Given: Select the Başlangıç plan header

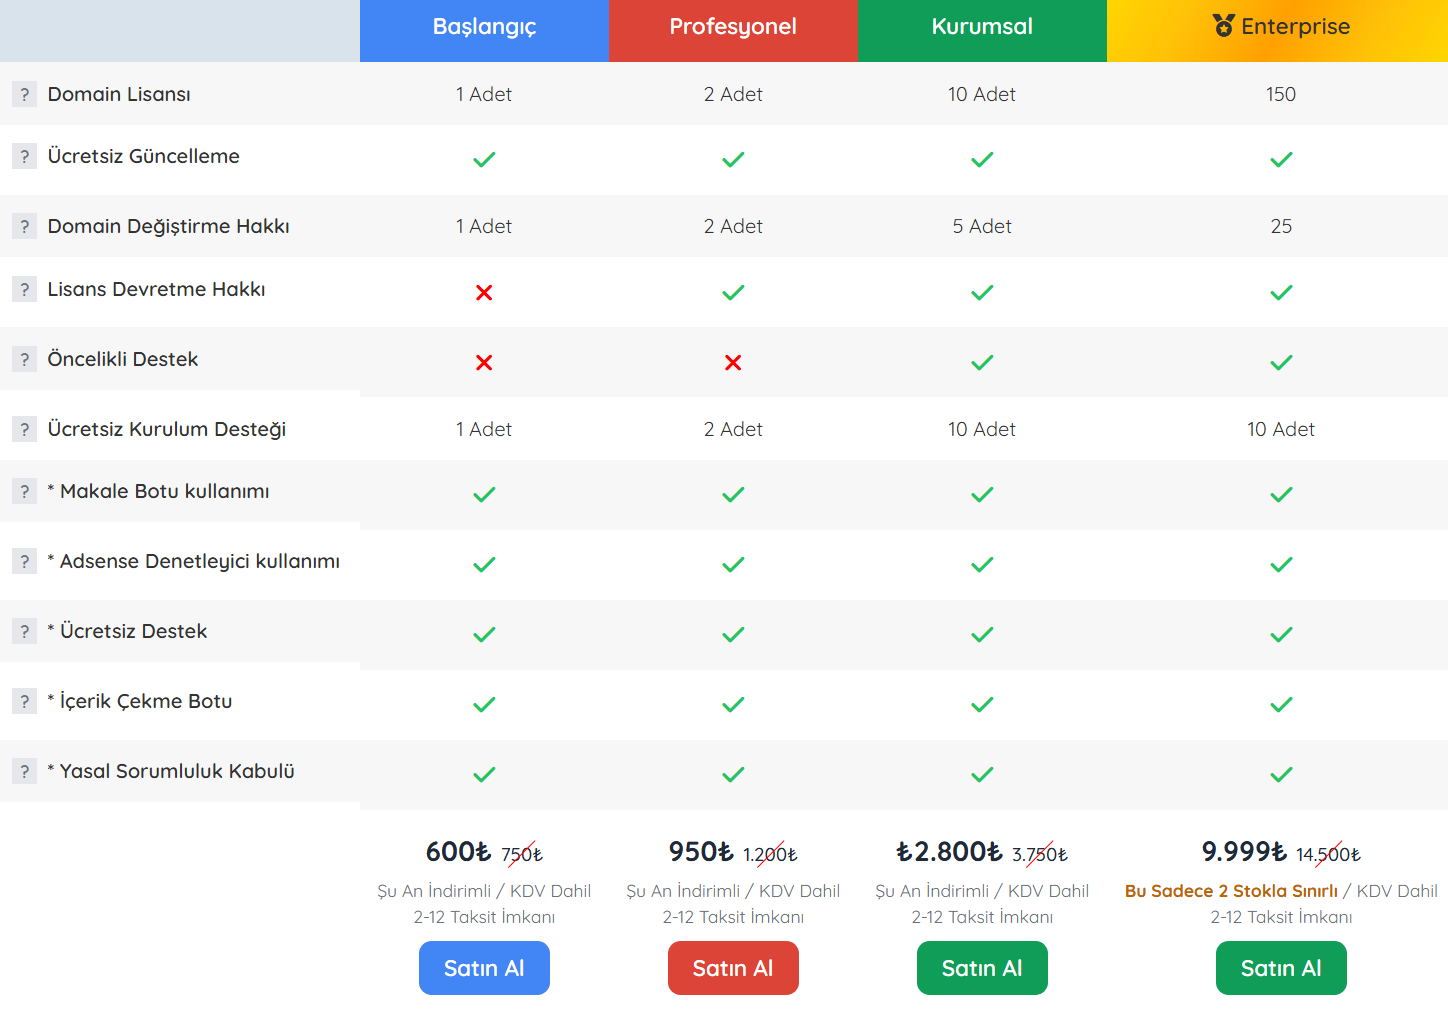Looking at the screenshot, I should pos(484,30).
